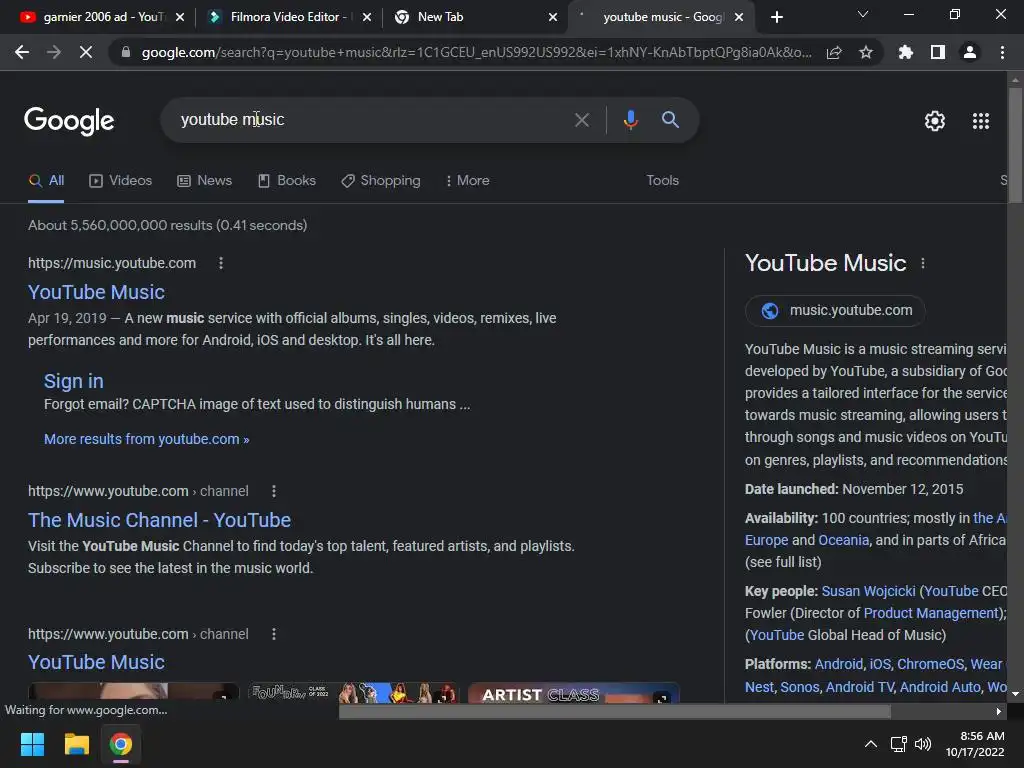Open the Google apps grid
Screen dimensions: 1024x768
(981, 121)
